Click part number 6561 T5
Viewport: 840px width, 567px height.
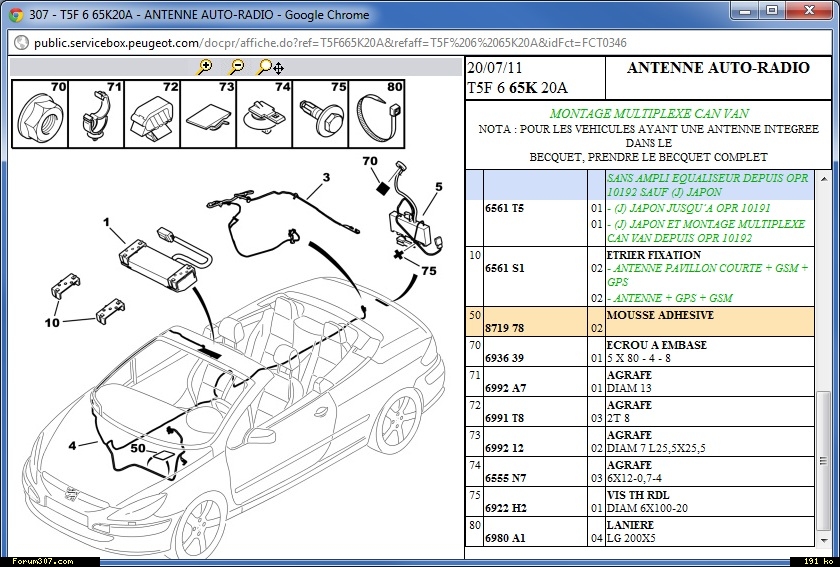pyautogui.click(x=504, y=208)
